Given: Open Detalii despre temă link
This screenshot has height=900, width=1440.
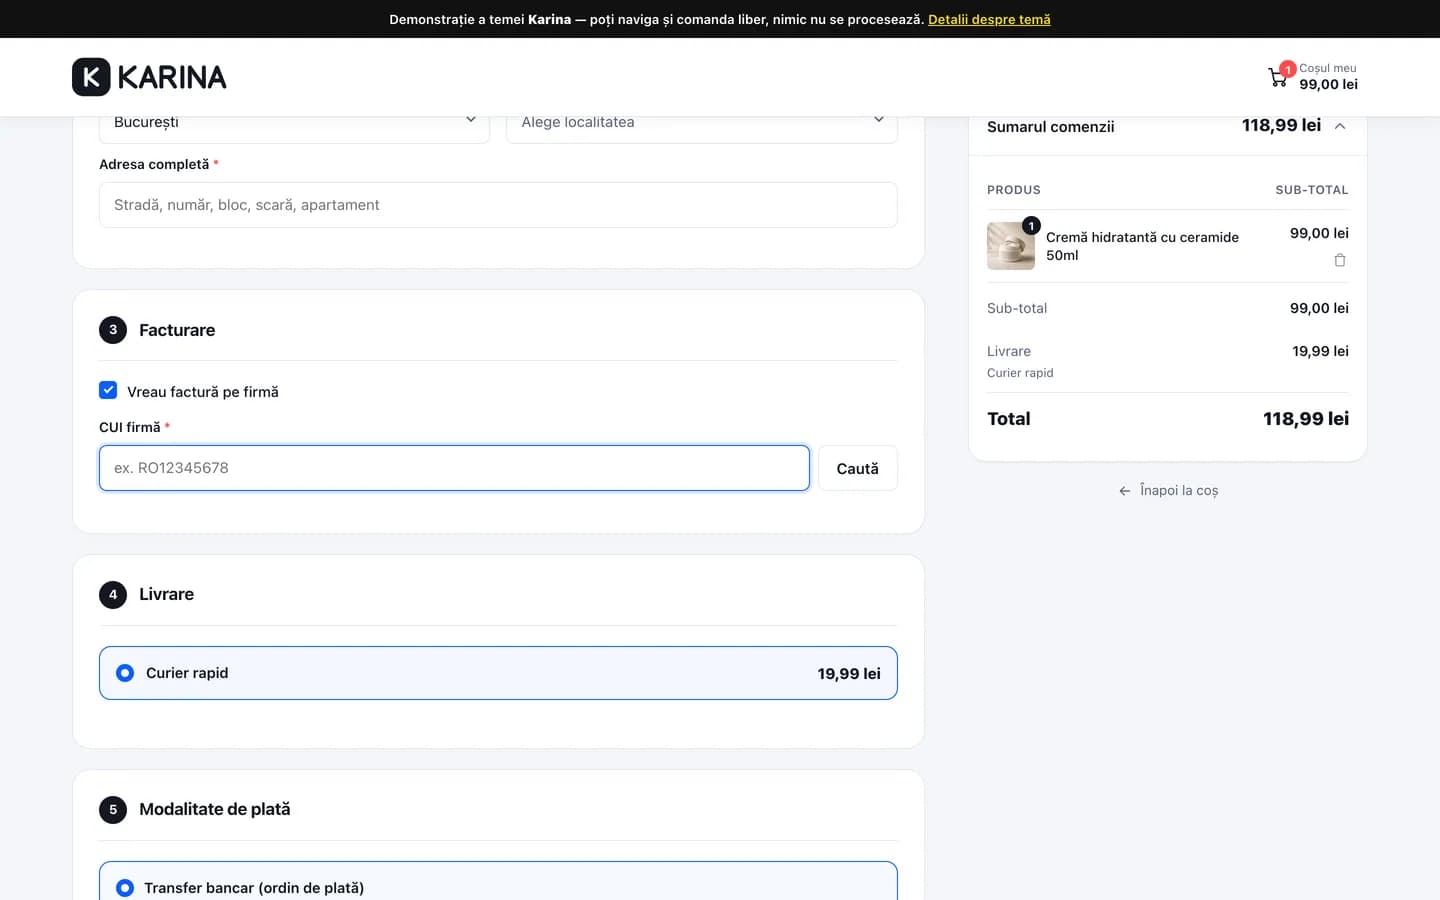Looking at the screenshot, I should pyautogui.click(x=989, y=19).
